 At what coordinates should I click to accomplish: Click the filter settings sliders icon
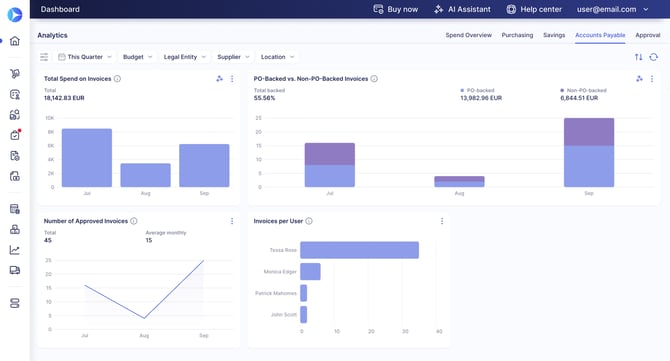44,57
